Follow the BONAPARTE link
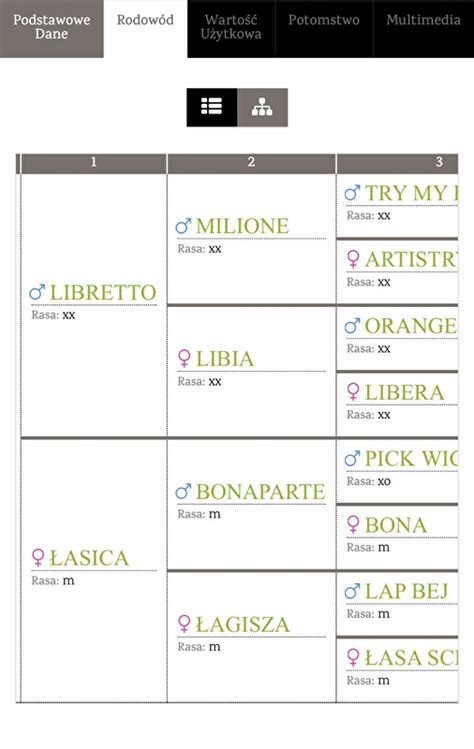 click(260, 492)
